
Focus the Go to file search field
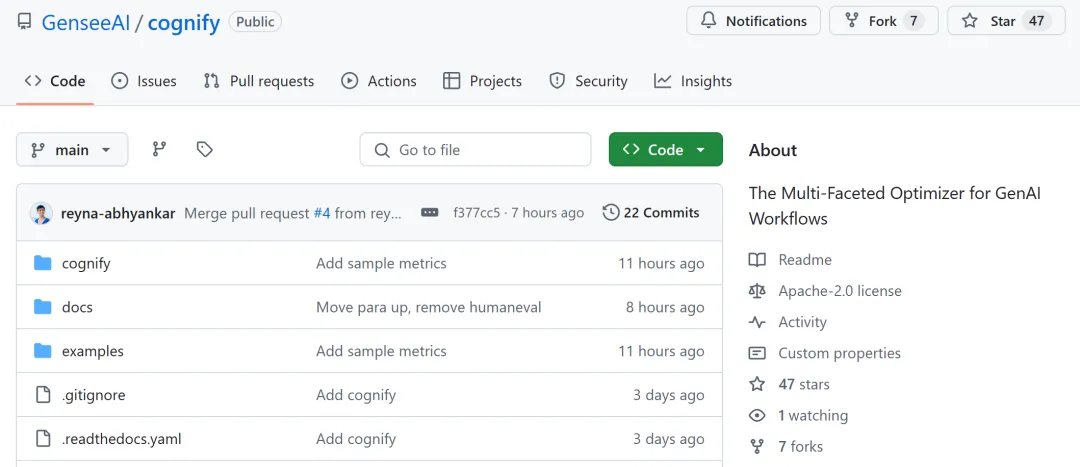coord(475,149)
